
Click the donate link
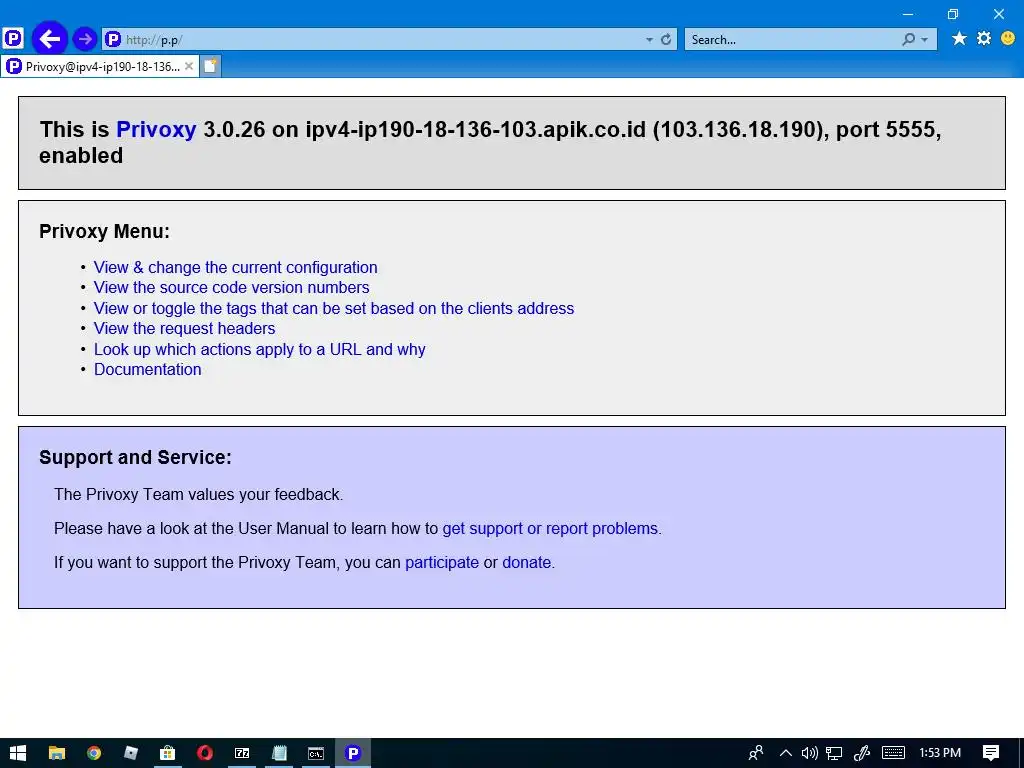[x=526, y=562]
